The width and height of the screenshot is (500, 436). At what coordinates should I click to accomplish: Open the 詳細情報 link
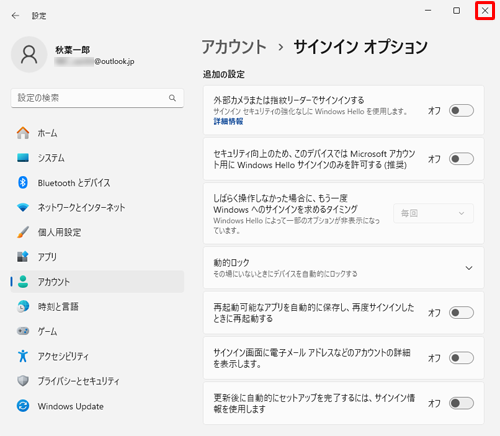(x=228, y=121)
